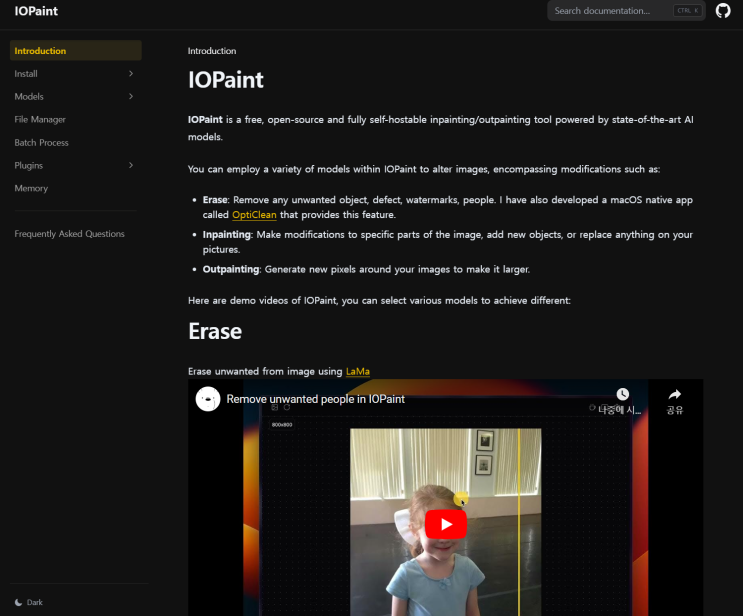Click the IOPaint main page heading
The image size is (743, 616).
[x=226, y=80]
